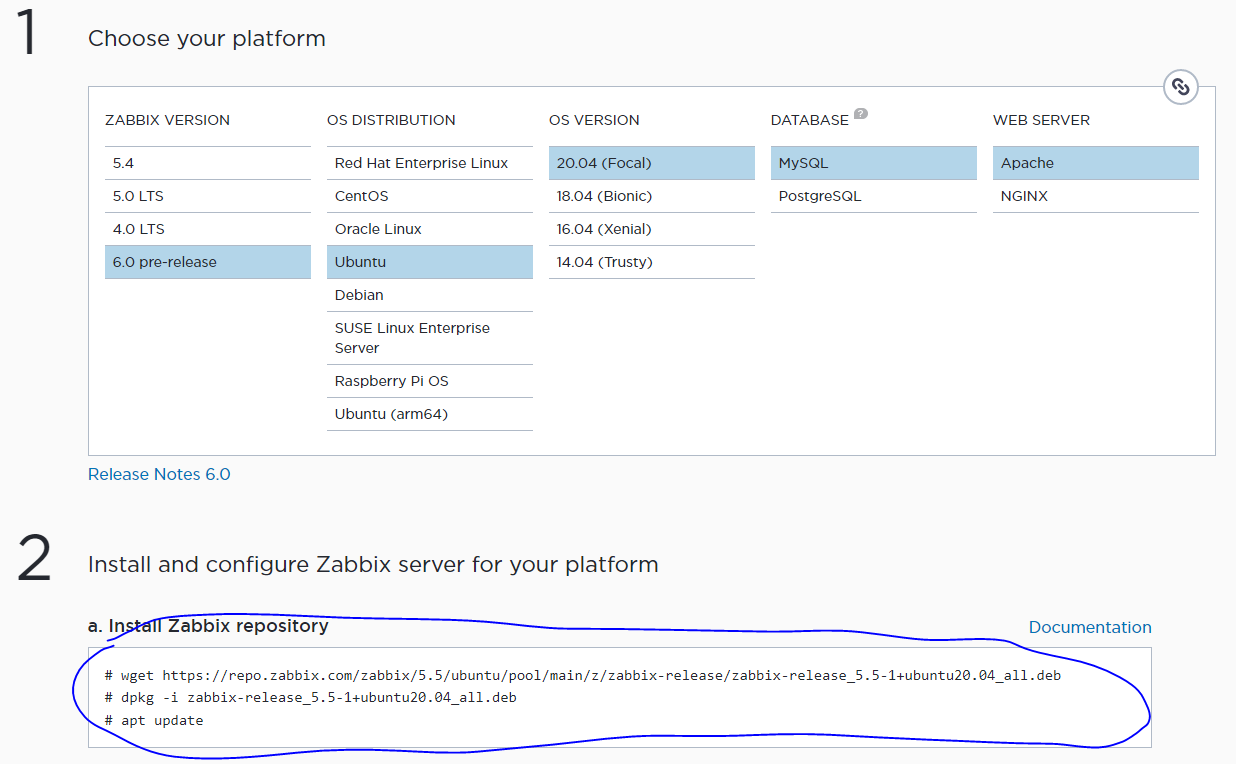Choose Red Hat Enterprise Linux distribution
1236x764 pixels.
pyautogui.click(x=429, y=163)
